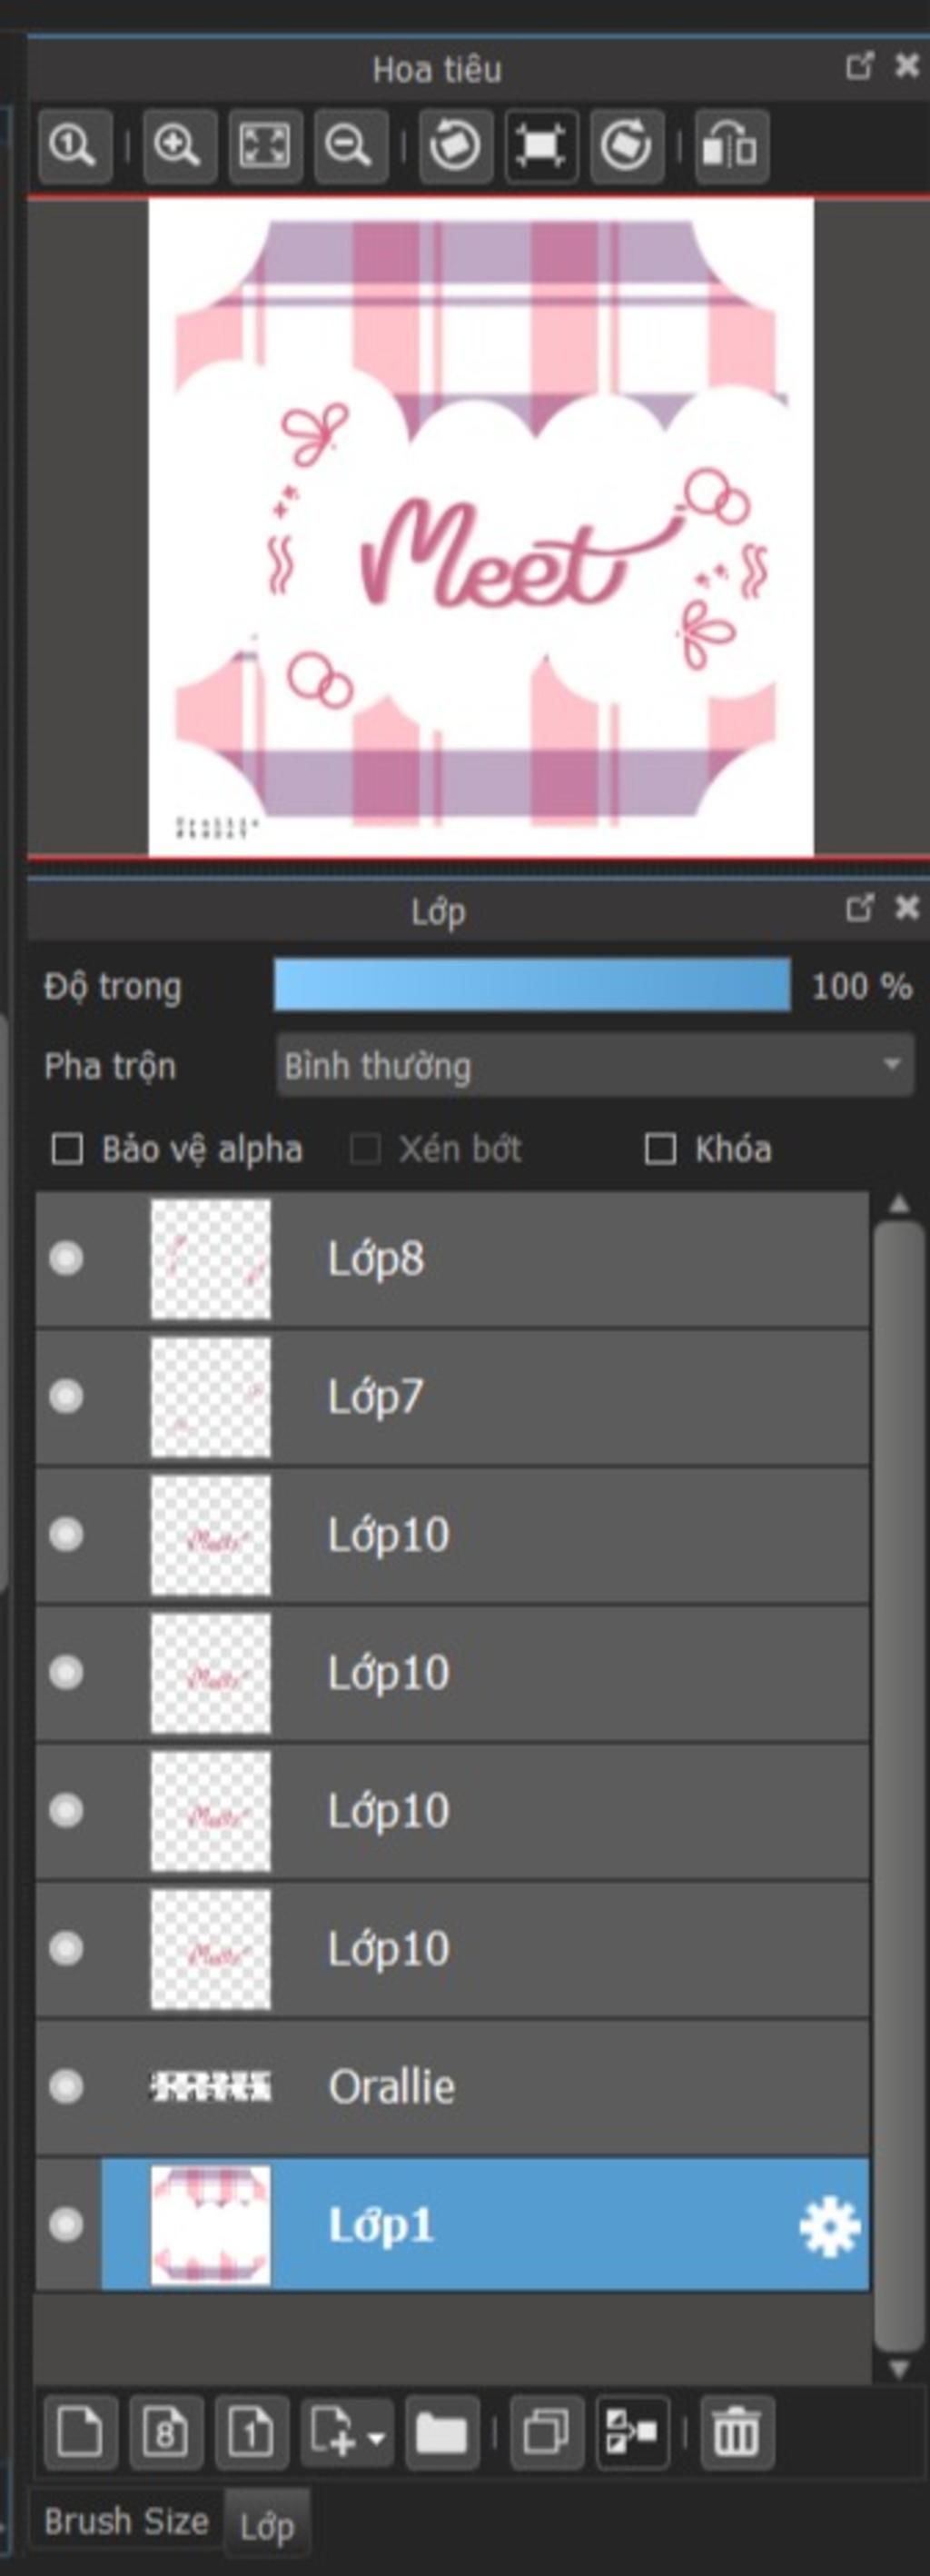
Task: Adjust the Độ trong opacity slider
Action: [x=532, y=986]
